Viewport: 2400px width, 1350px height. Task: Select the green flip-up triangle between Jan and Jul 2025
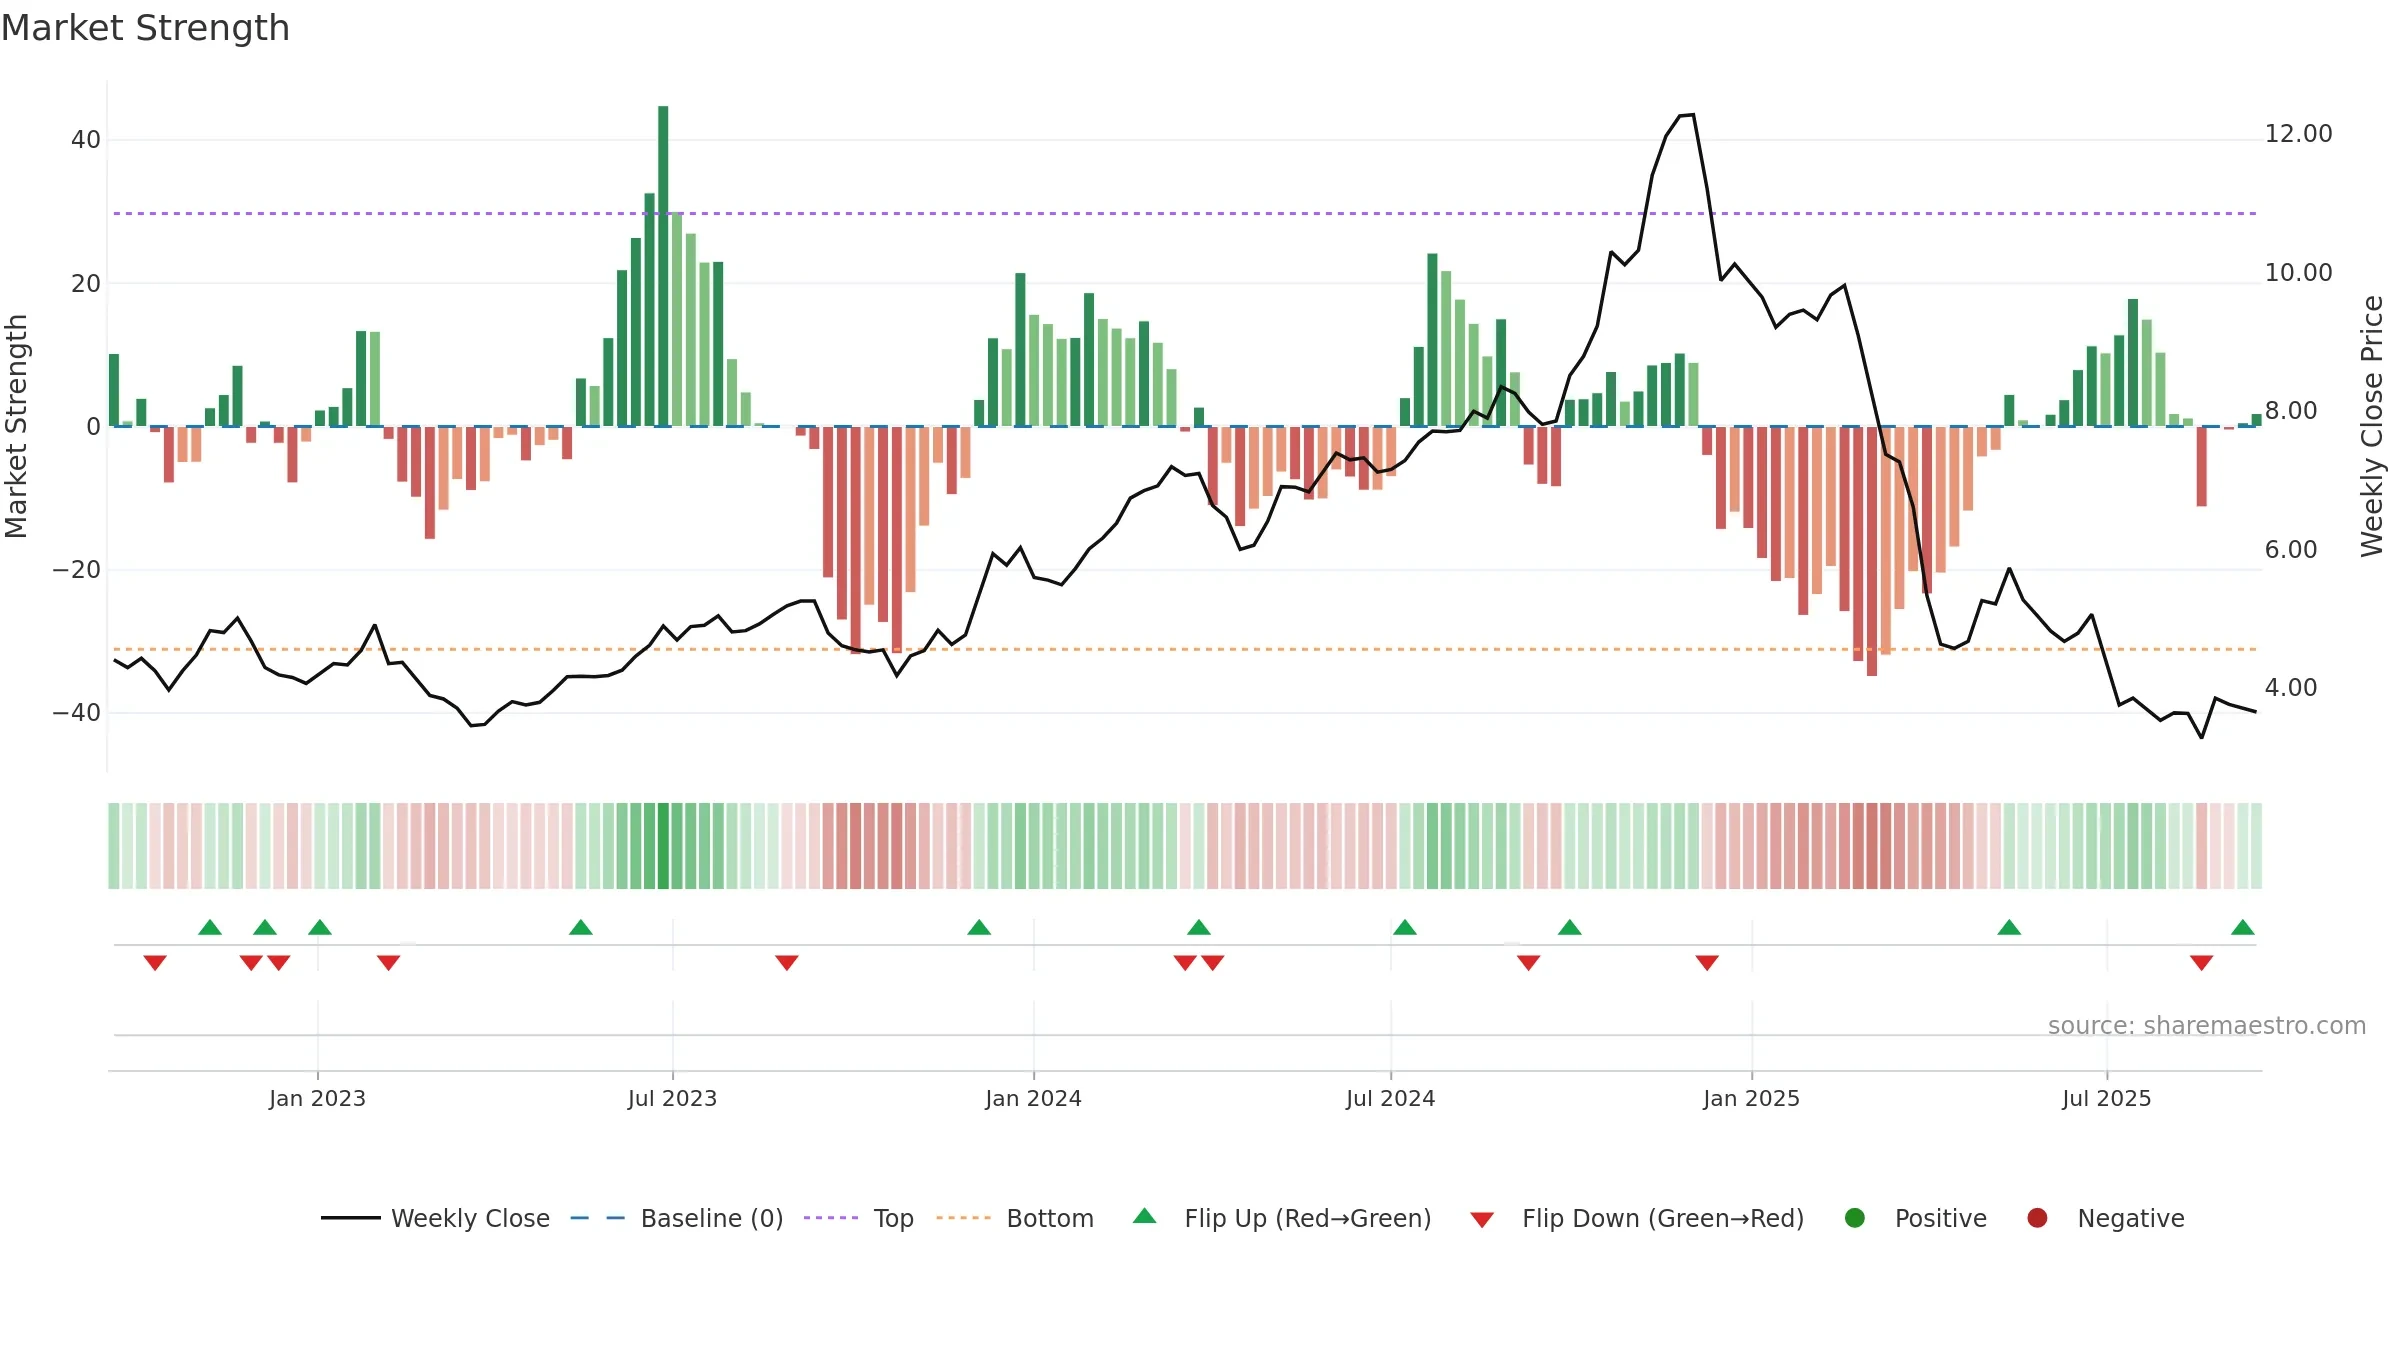coord(2009,927)
